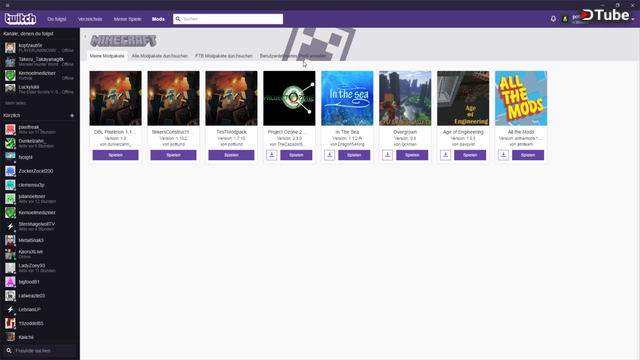Open kopfzaub9r channel avatar
Image resolution: width=640 pixels, height=360 pixels.
tap(10, 48)
